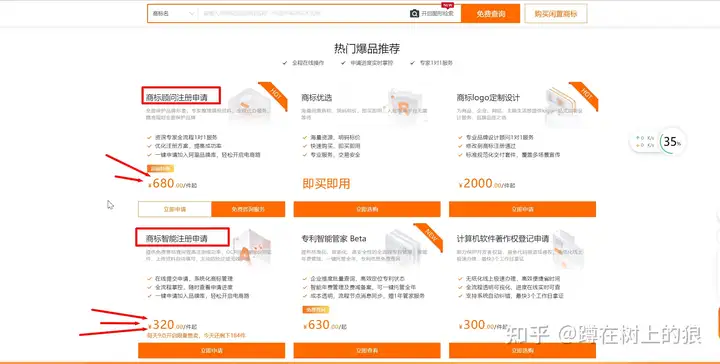Click the daily limited-sale notice under ¥320

tap(196, 336)
